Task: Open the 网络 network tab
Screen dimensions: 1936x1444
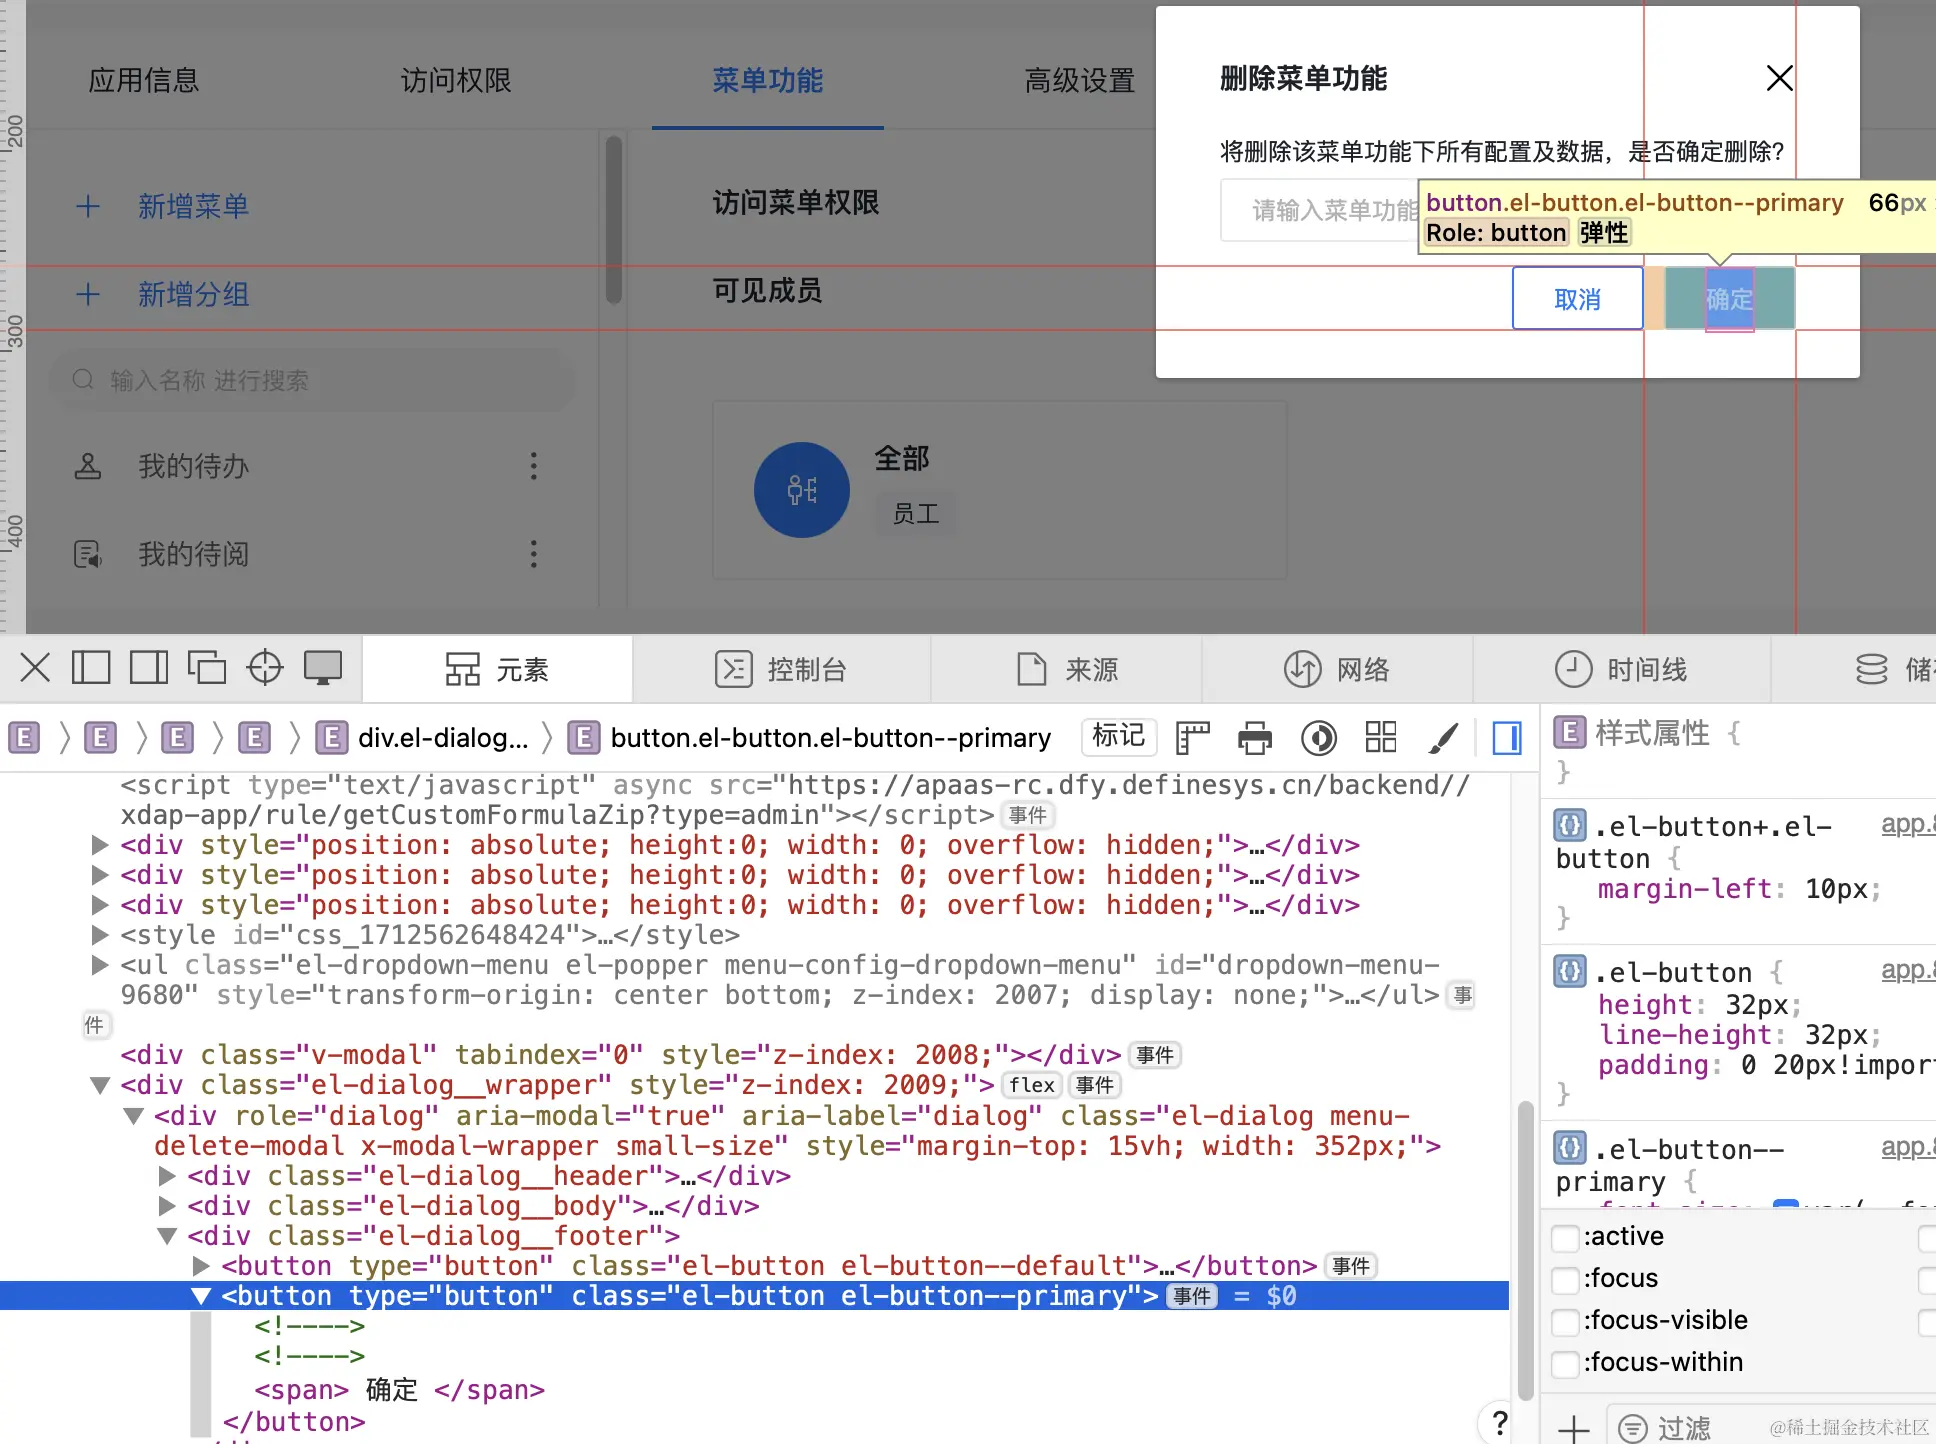Action: tap(1336, 669)
